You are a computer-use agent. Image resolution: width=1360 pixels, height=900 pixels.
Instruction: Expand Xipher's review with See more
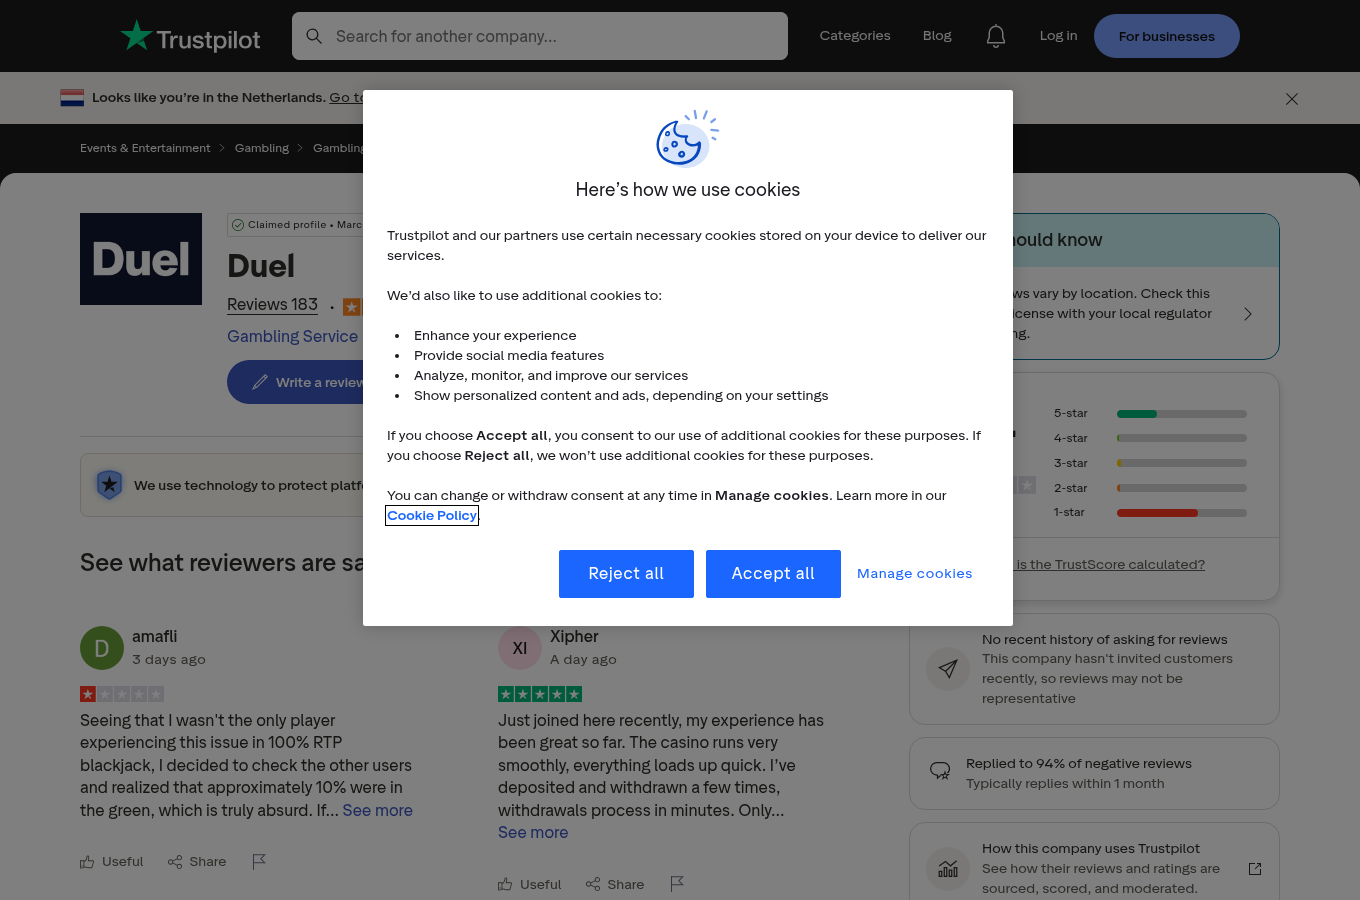pyautogui.click(x=533, y=833)
